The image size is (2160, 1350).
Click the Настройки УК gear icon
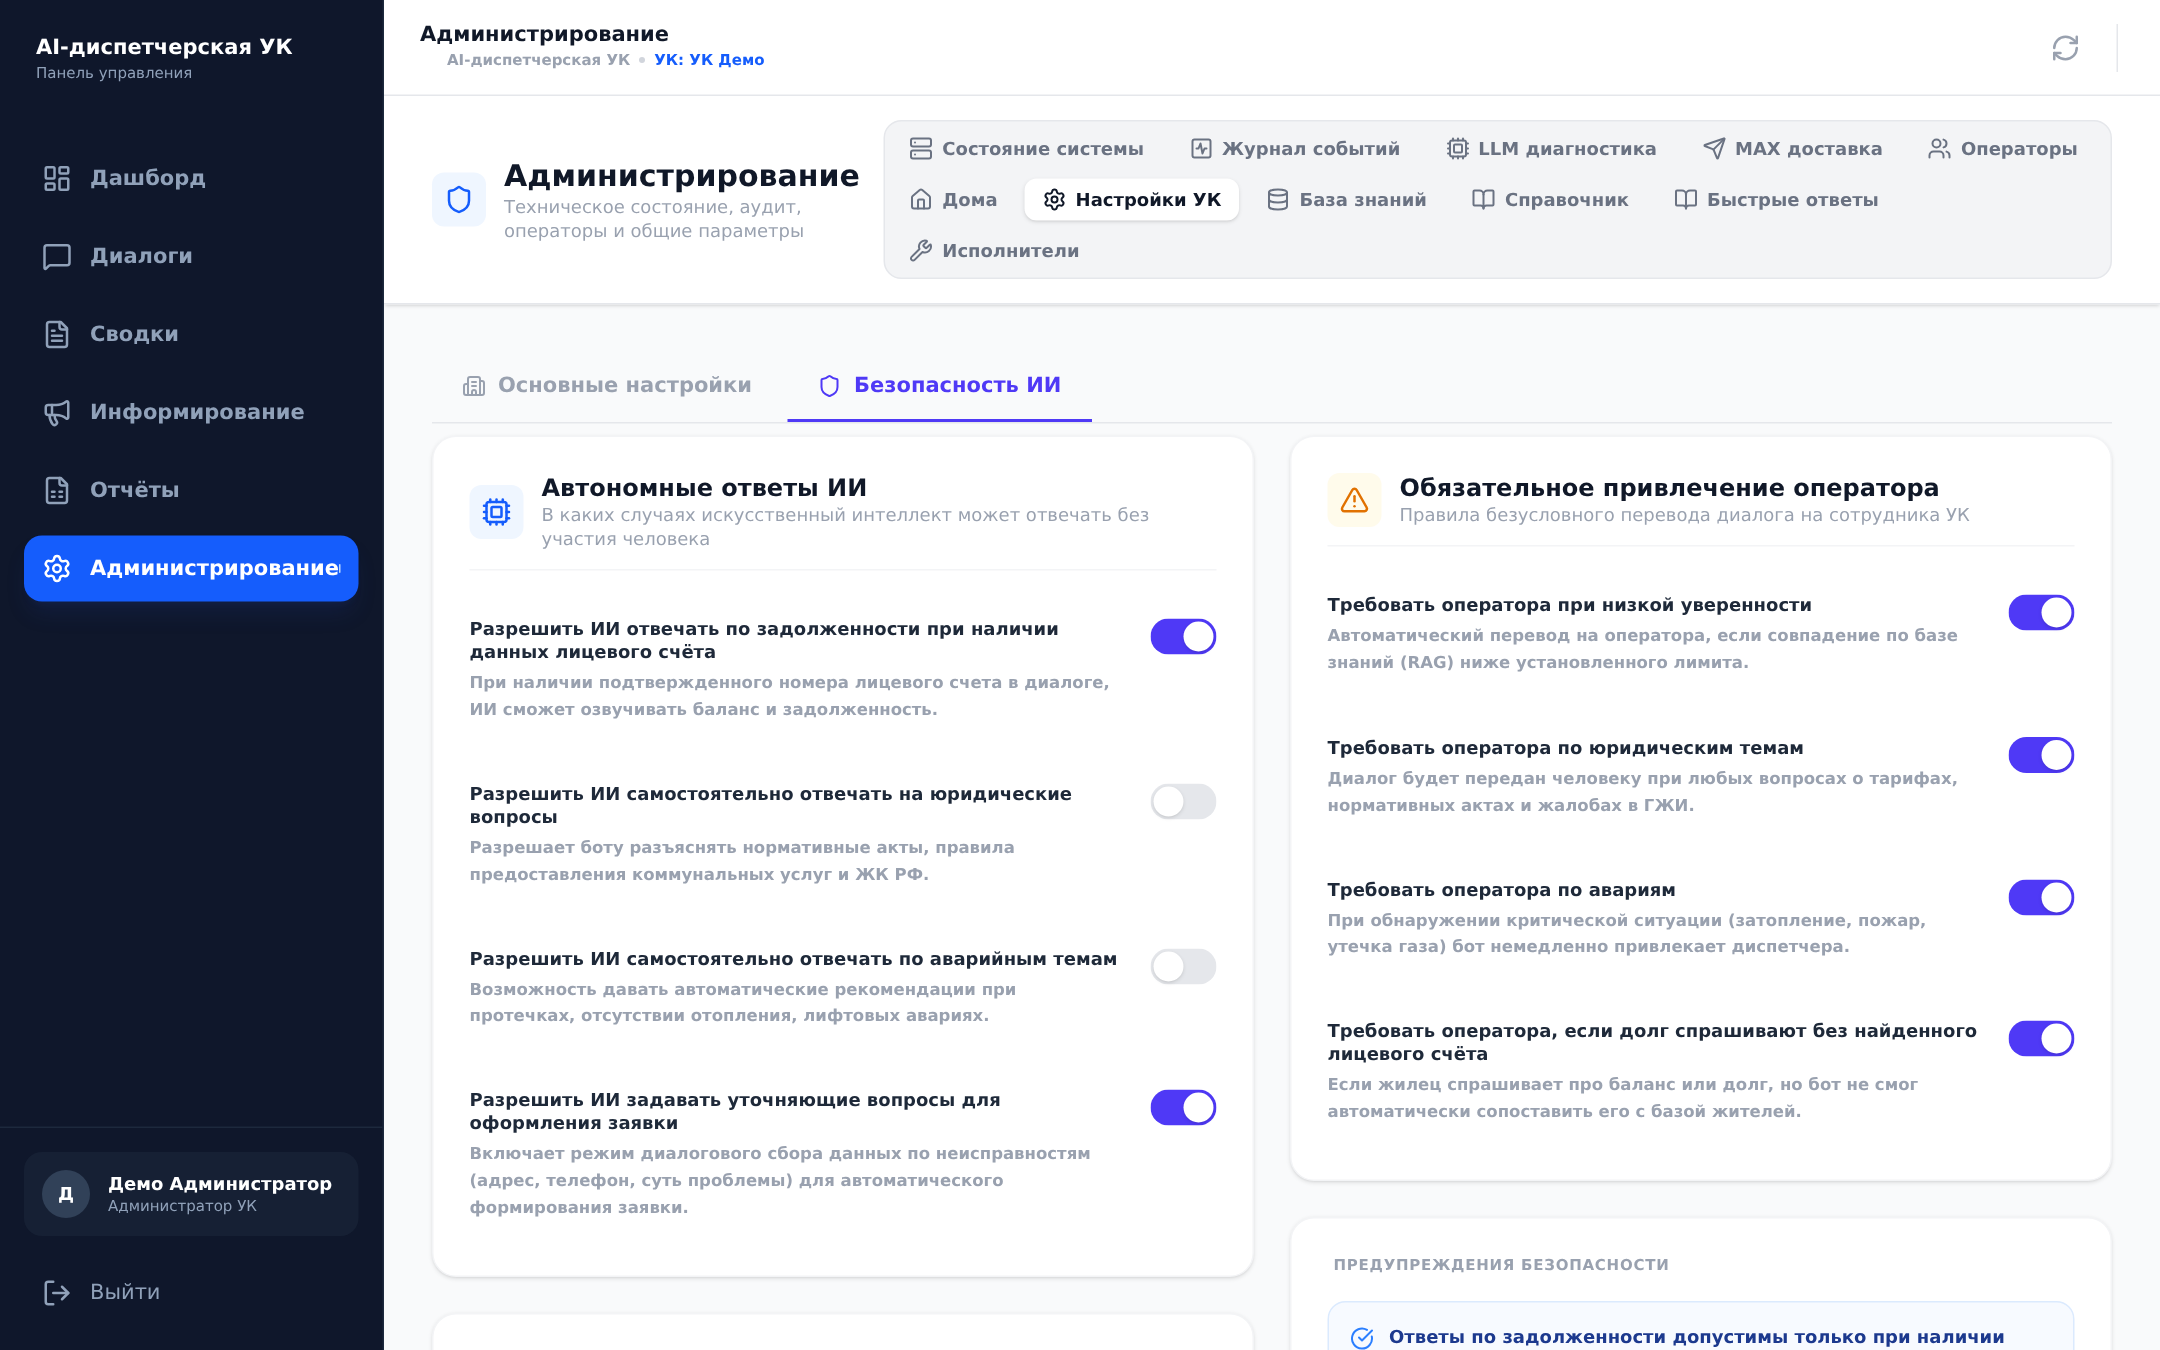coord(1054,200)
